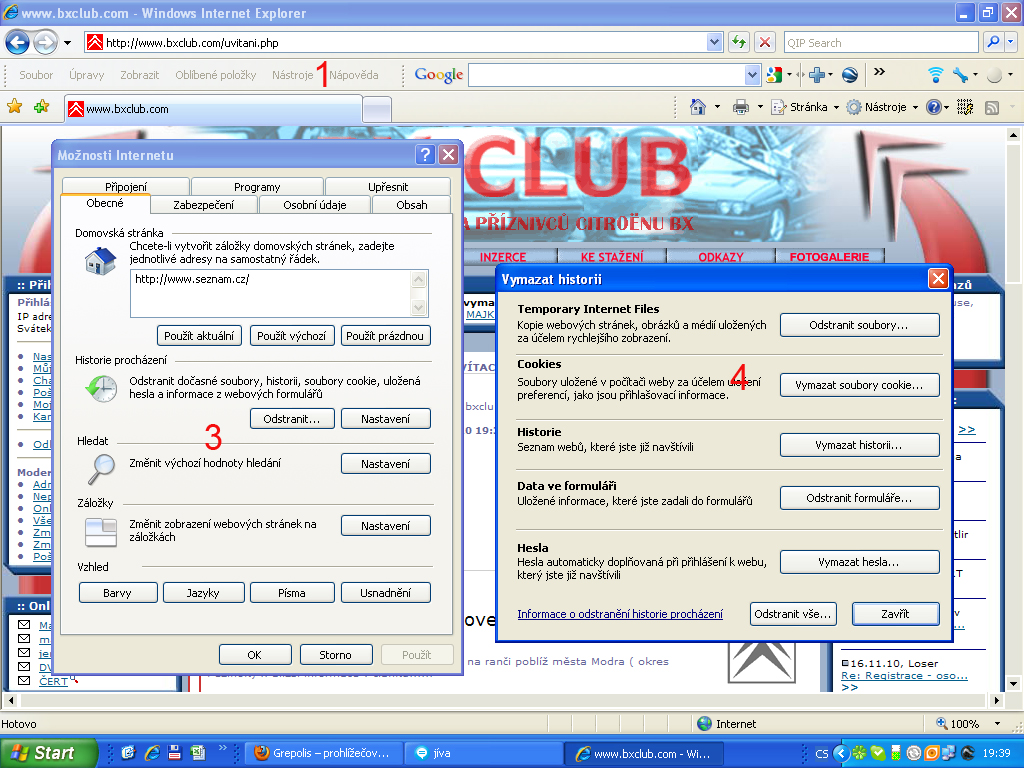The width and height of the screenshot is (1024, 768).
Task: Switch to the Zabezpečení tab
Action: point(204,204)
